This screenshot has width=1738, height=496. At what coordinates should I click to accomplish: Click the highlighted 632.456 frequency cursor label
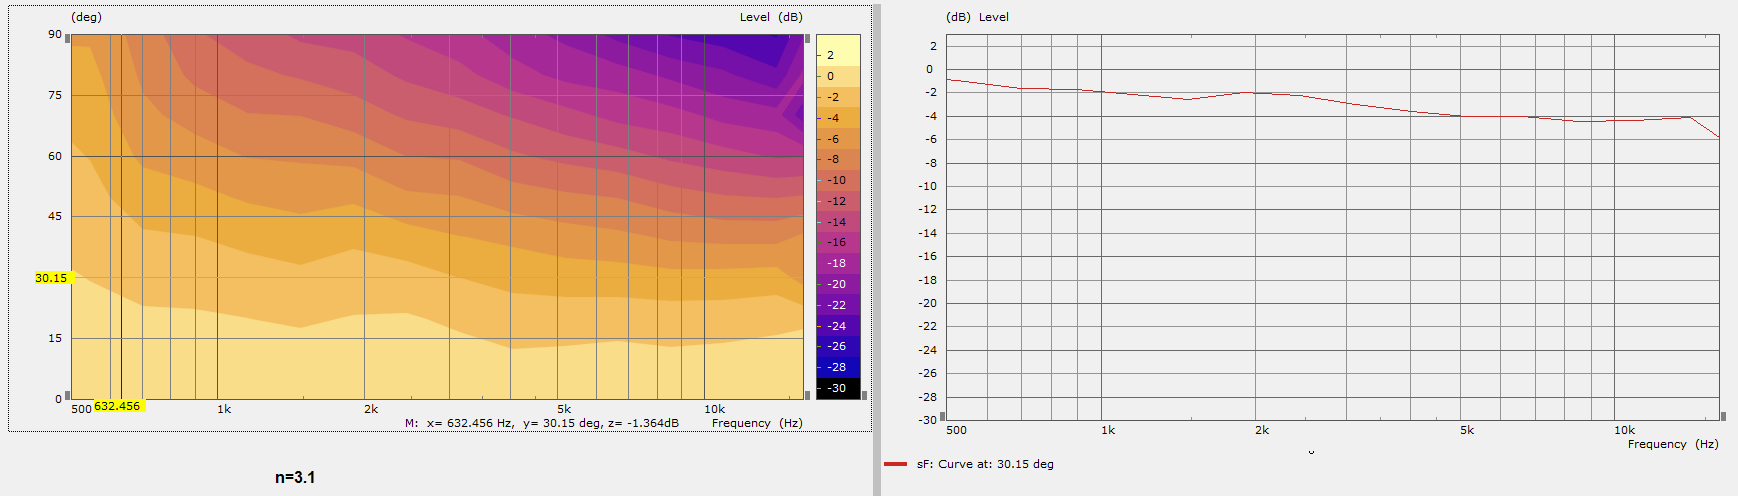(118, 406)
